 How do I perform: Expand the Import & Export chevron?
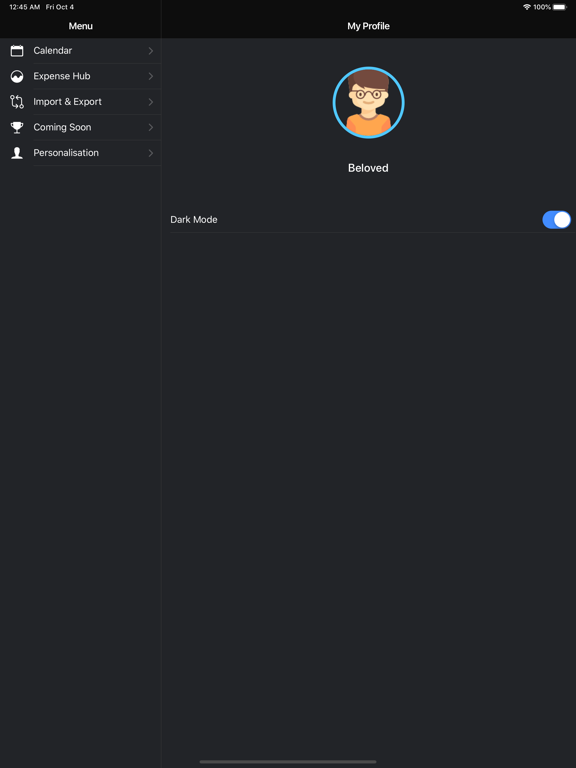[x=151, y=102]
